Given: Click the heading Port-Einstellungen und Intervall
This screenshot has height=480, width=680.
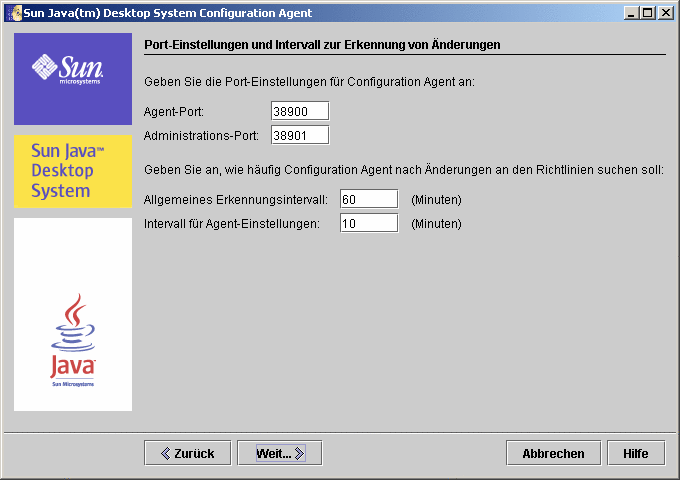Looking at the screenshot, I should (x=322, y=45).
